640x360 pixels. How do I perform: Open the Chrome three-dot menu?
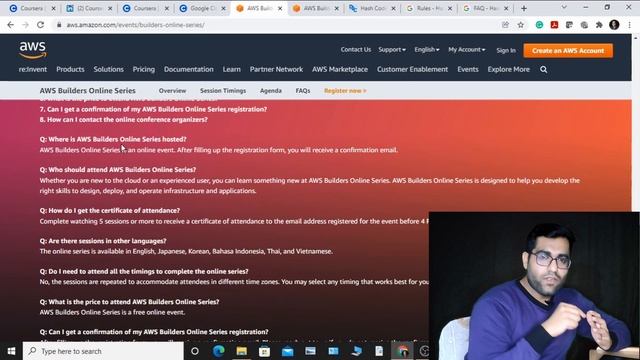[x=629, y=25]
